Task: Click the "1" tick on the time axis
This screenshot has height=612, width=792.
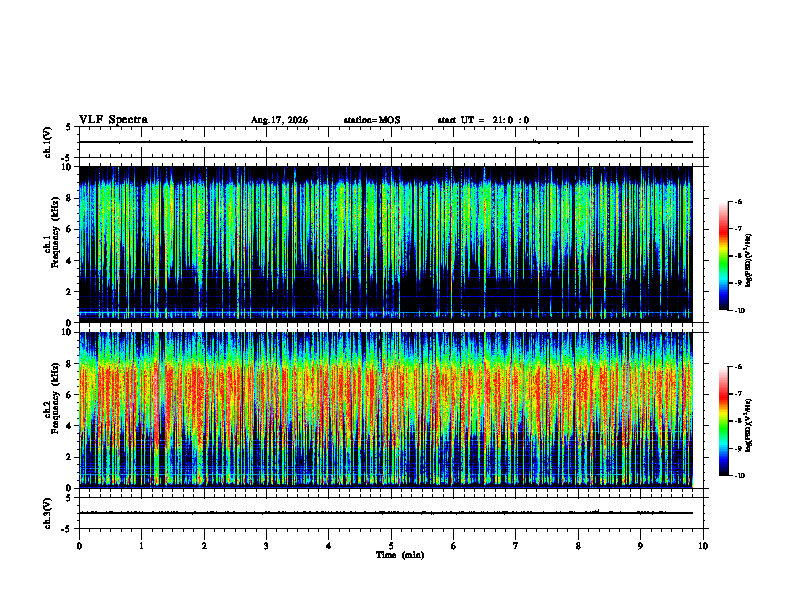Action: tap(141, 546)
